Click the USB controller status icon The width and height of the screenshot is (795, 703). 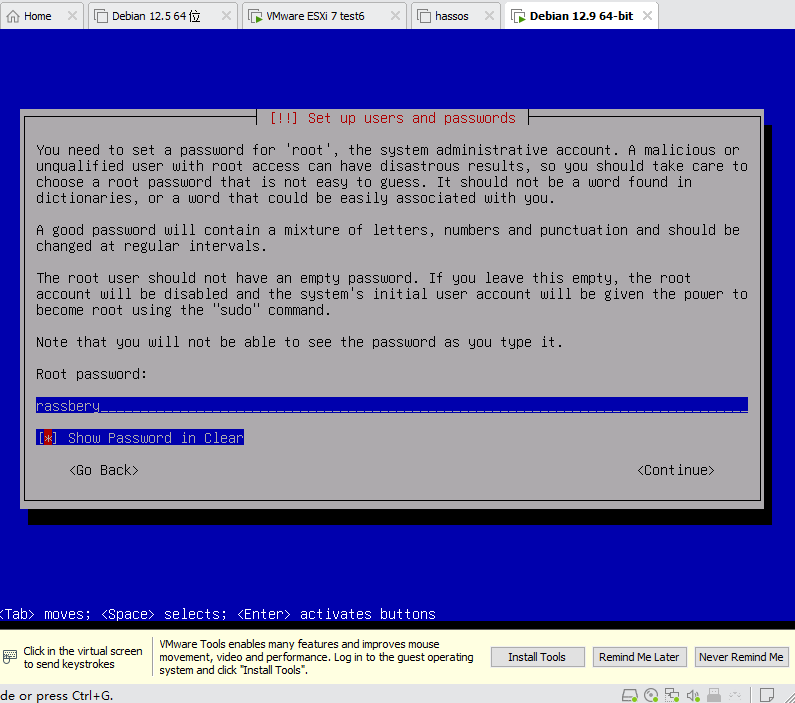tap(714, 695)
